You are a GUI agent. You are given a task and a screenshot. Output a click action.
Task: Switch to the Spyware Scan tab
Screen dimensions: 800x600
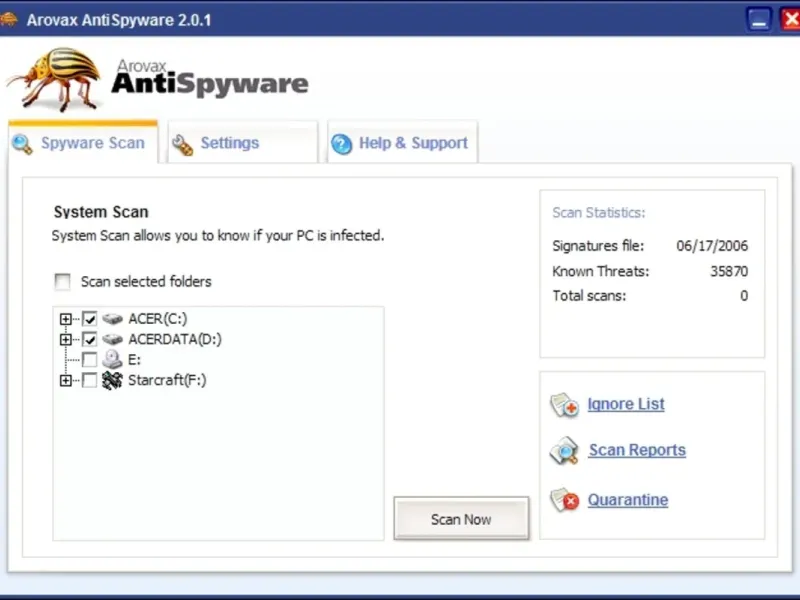click(x=83, y=143)
